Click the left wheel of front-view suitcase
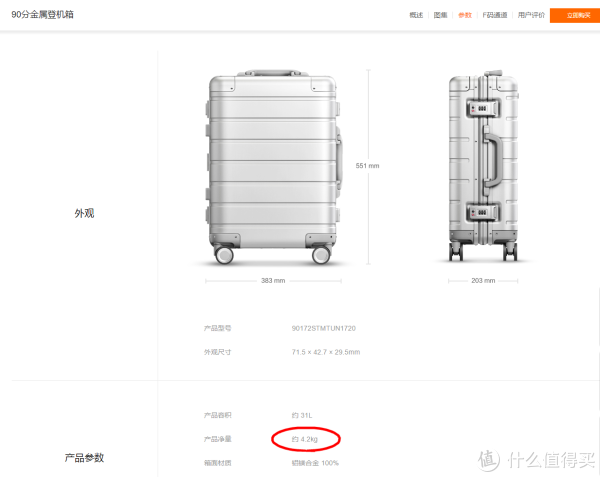The width and height of the screenshot is (600, 477). point(224,255)
